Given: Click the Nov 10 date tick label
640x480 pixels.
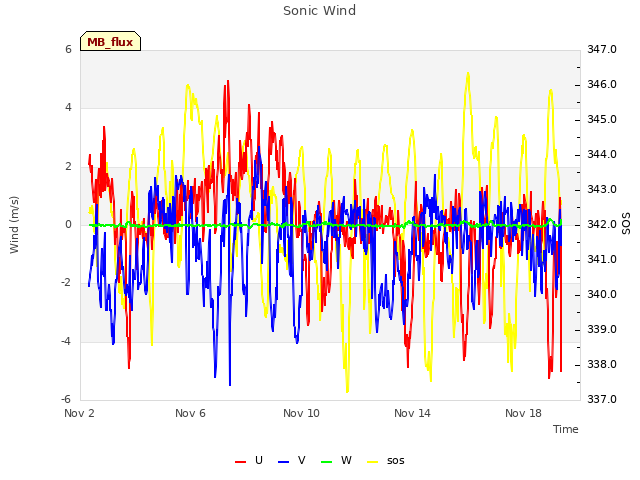Looking at the screenshot, I should pos(301,413).
